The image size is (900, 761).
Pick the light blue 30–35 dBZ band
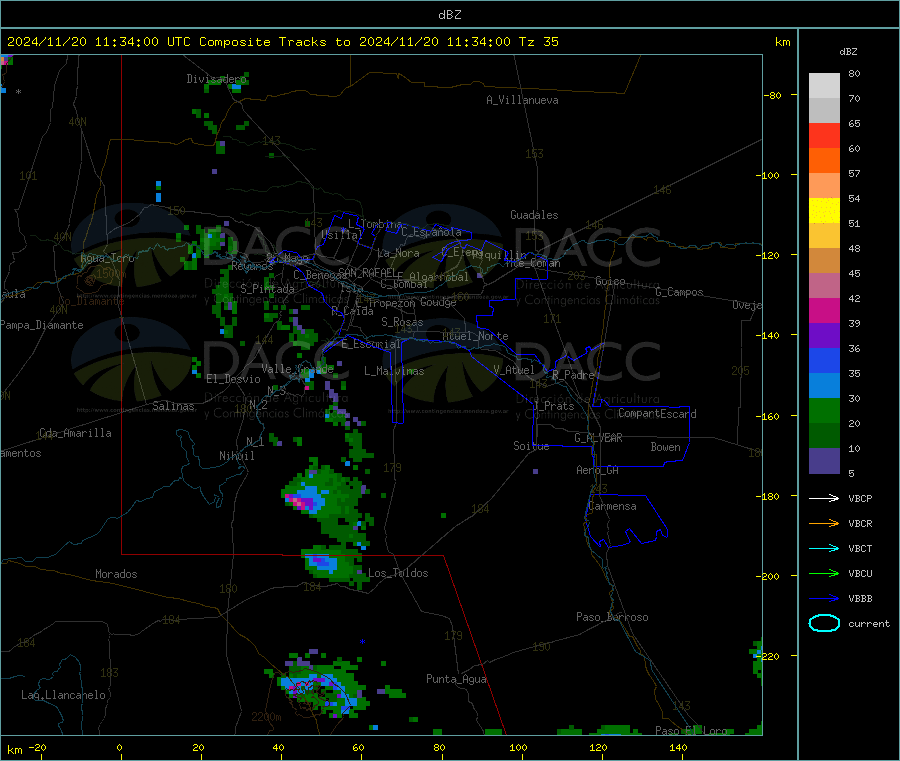pos(824,386)
